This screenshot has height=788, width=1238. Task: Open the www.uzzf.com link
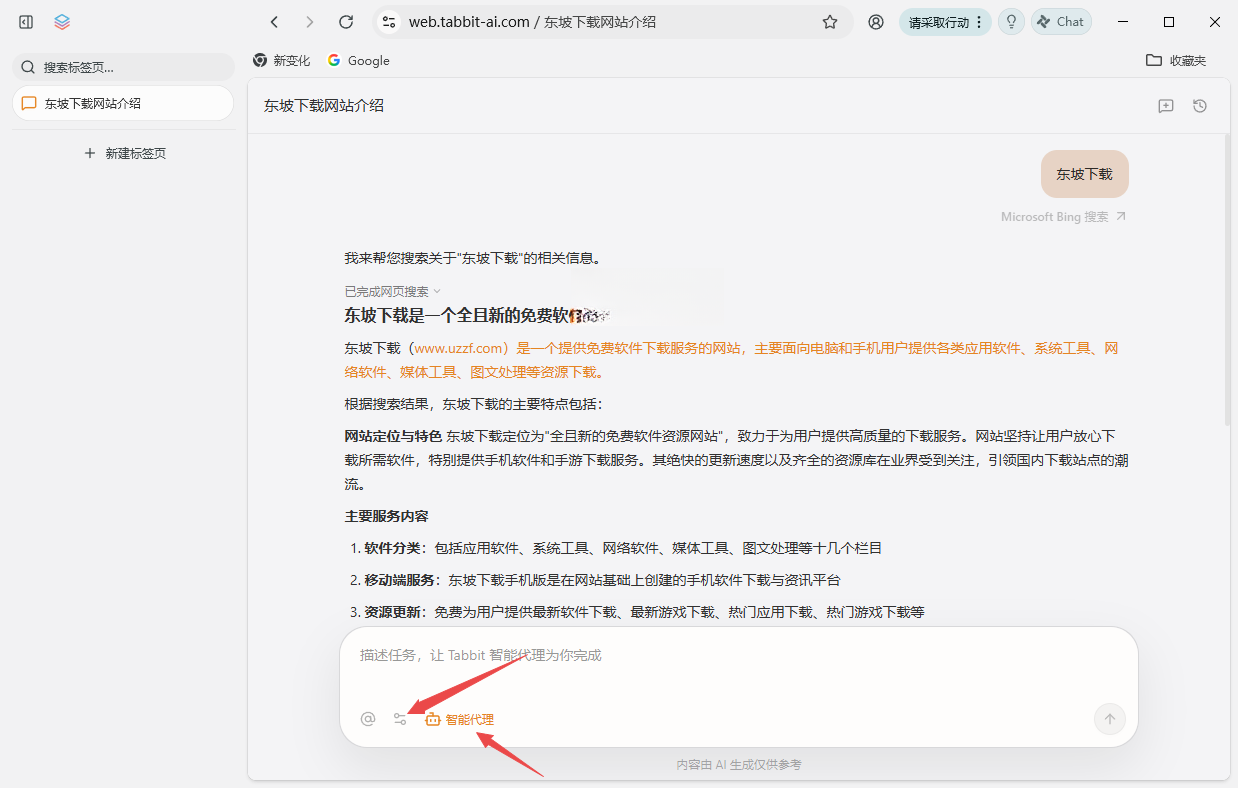pyautogui.click(x=460, y=348)
